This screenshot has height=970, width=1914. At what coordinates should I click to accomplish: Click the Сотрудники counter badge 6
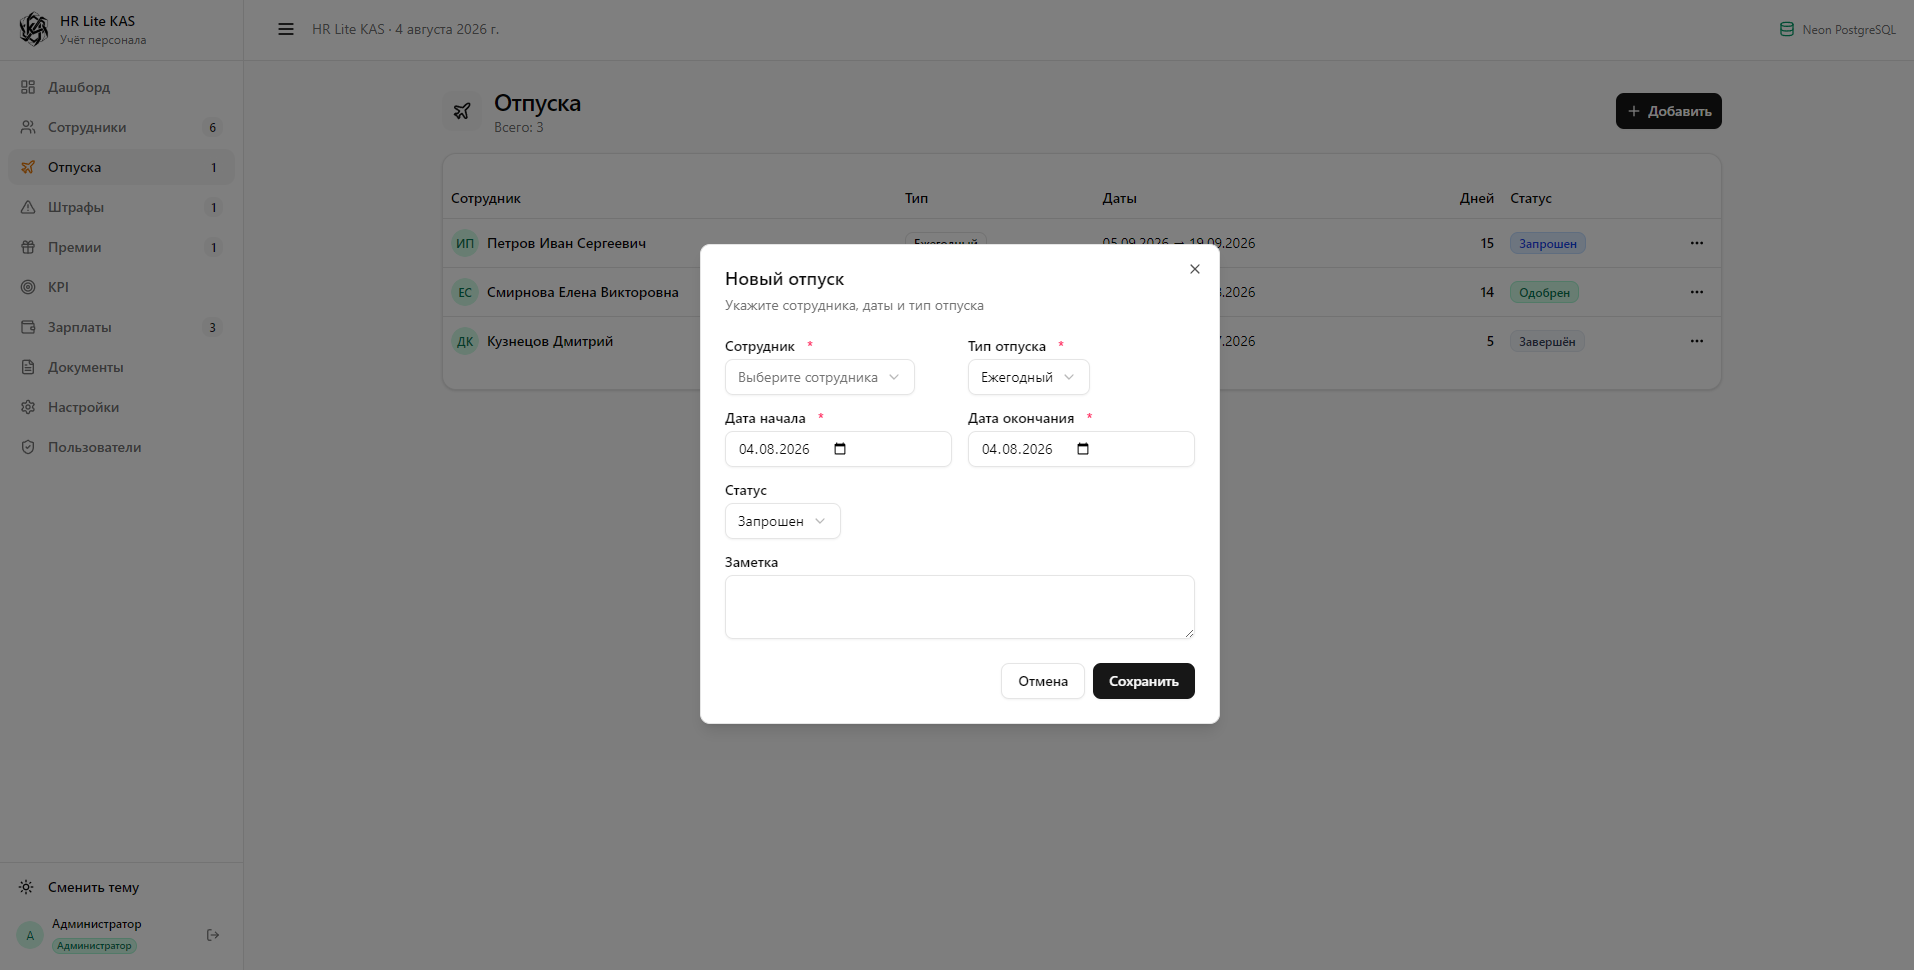[212, 127]
